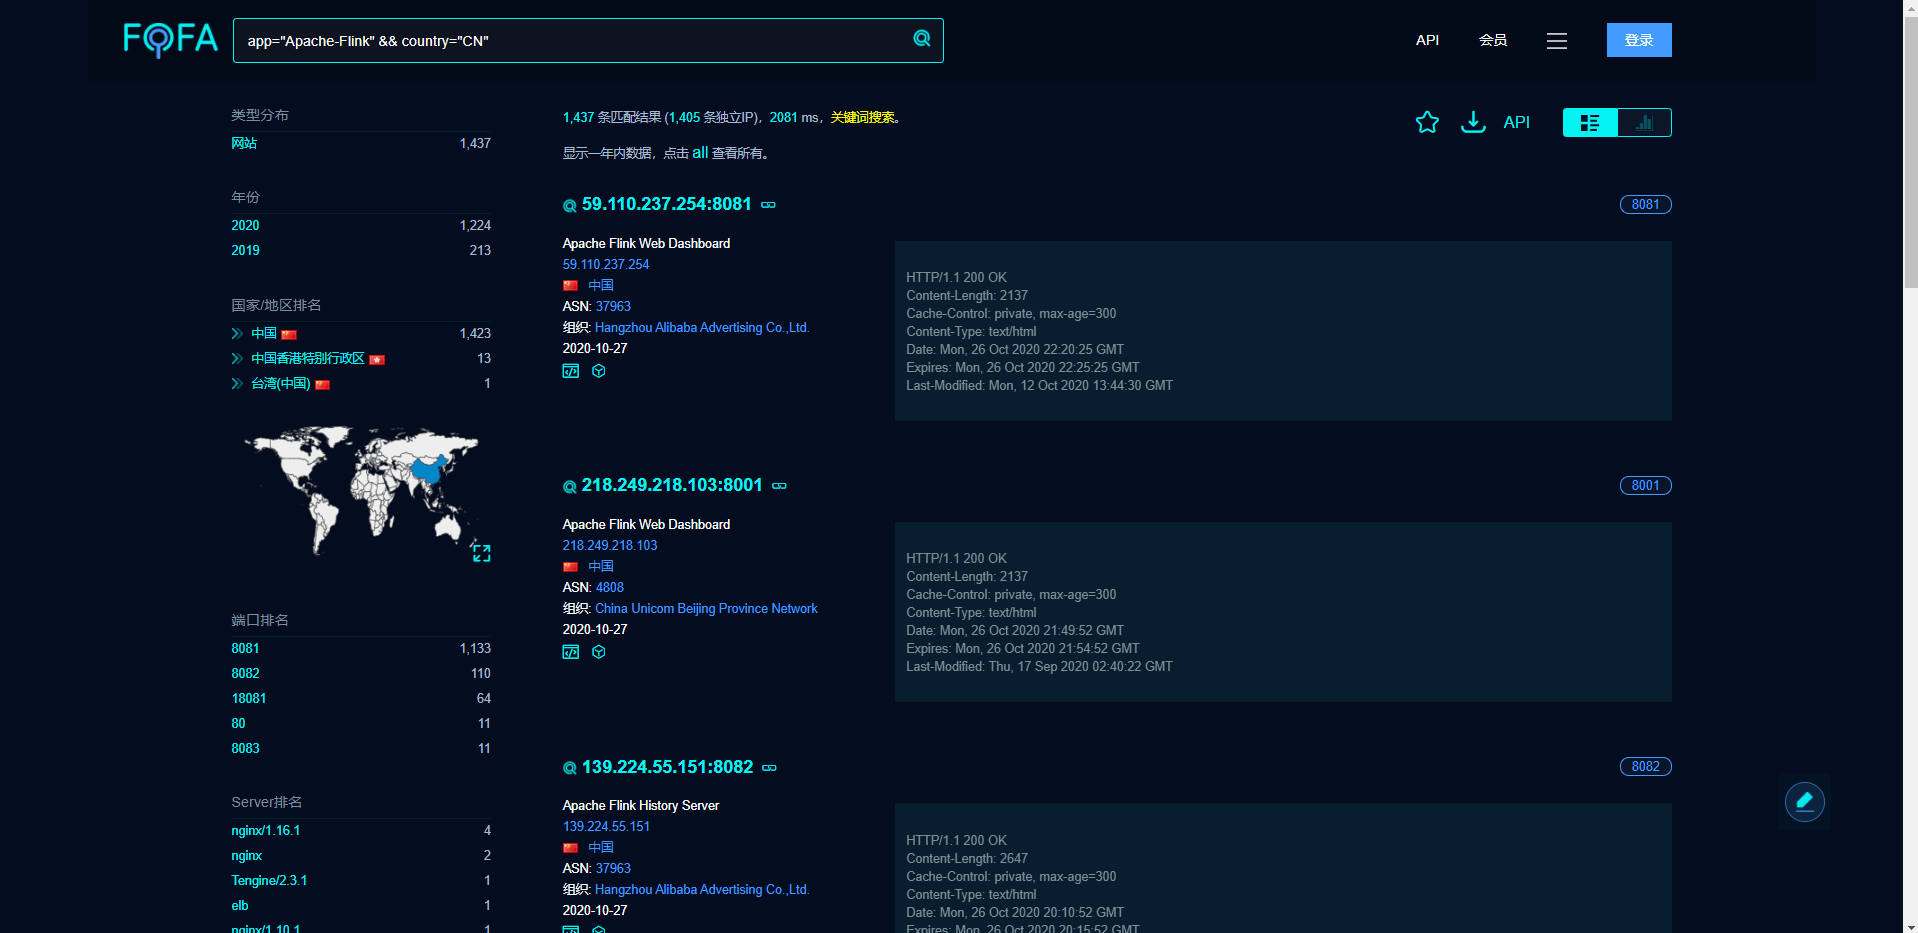Filter results by port 8082 in sidebar

click(x=245, y=674)
